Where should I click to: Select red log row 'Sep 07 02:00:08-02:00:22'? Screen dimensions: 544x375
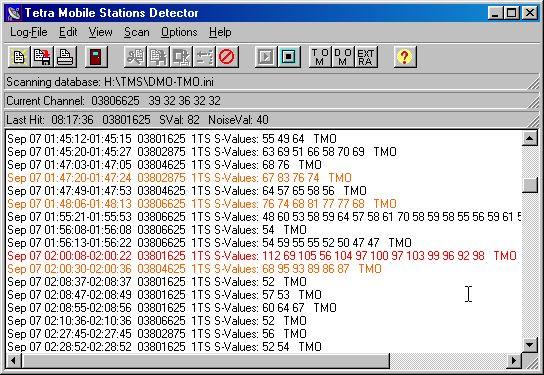(262, 256)
